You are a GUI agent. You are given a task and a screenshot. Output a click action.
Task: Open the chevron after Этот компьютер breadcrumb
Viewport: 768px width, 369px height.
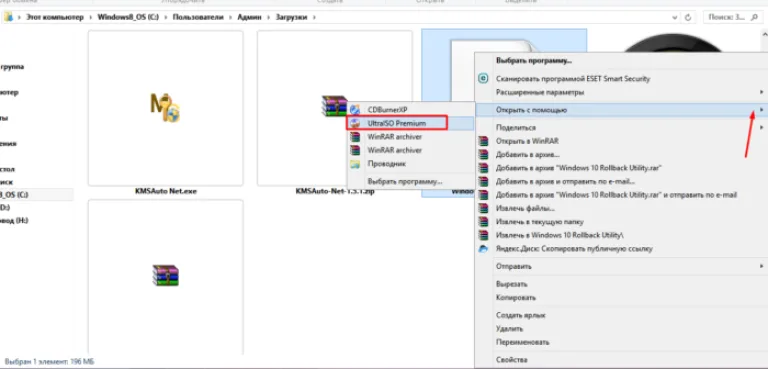click(91, 17)
